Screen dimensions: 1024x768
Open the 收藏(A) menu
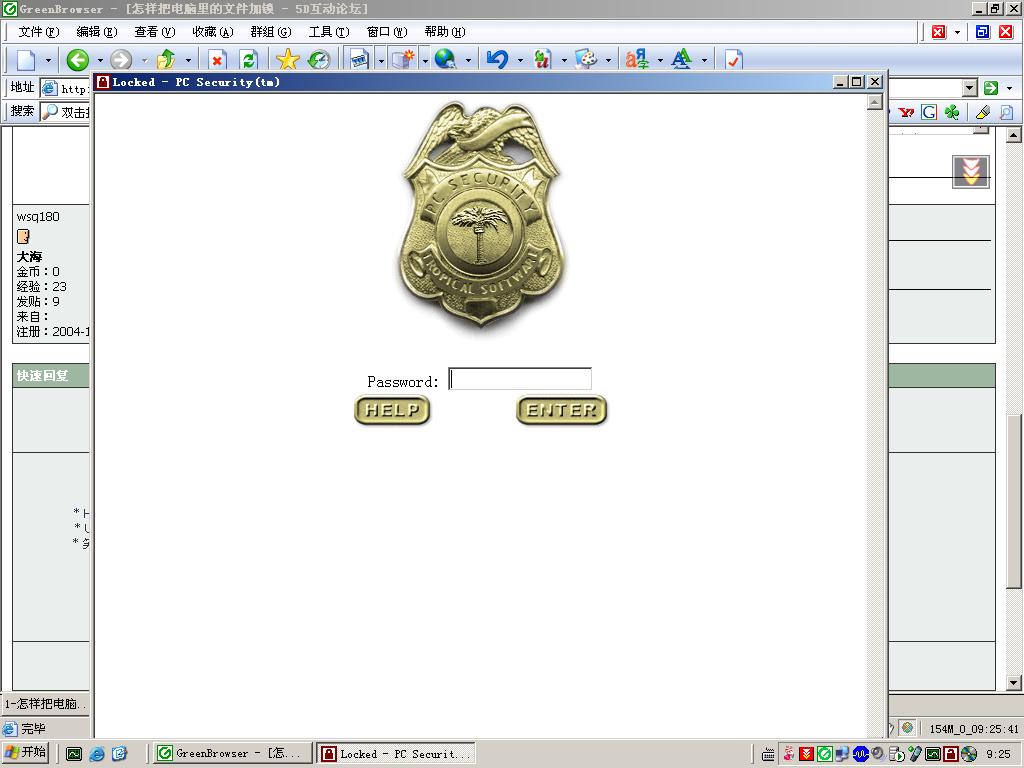[213, 32]
